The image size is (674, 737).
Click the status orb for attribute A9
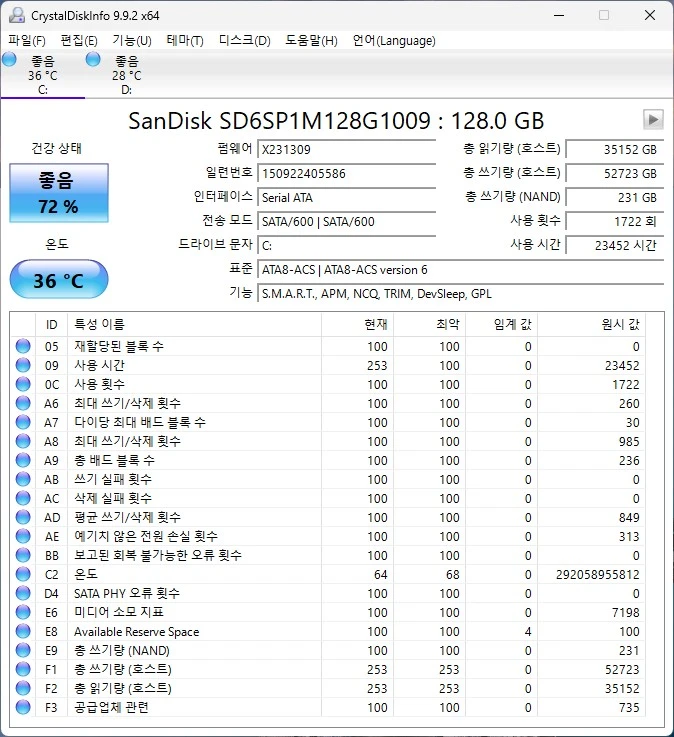coord(23,460)
